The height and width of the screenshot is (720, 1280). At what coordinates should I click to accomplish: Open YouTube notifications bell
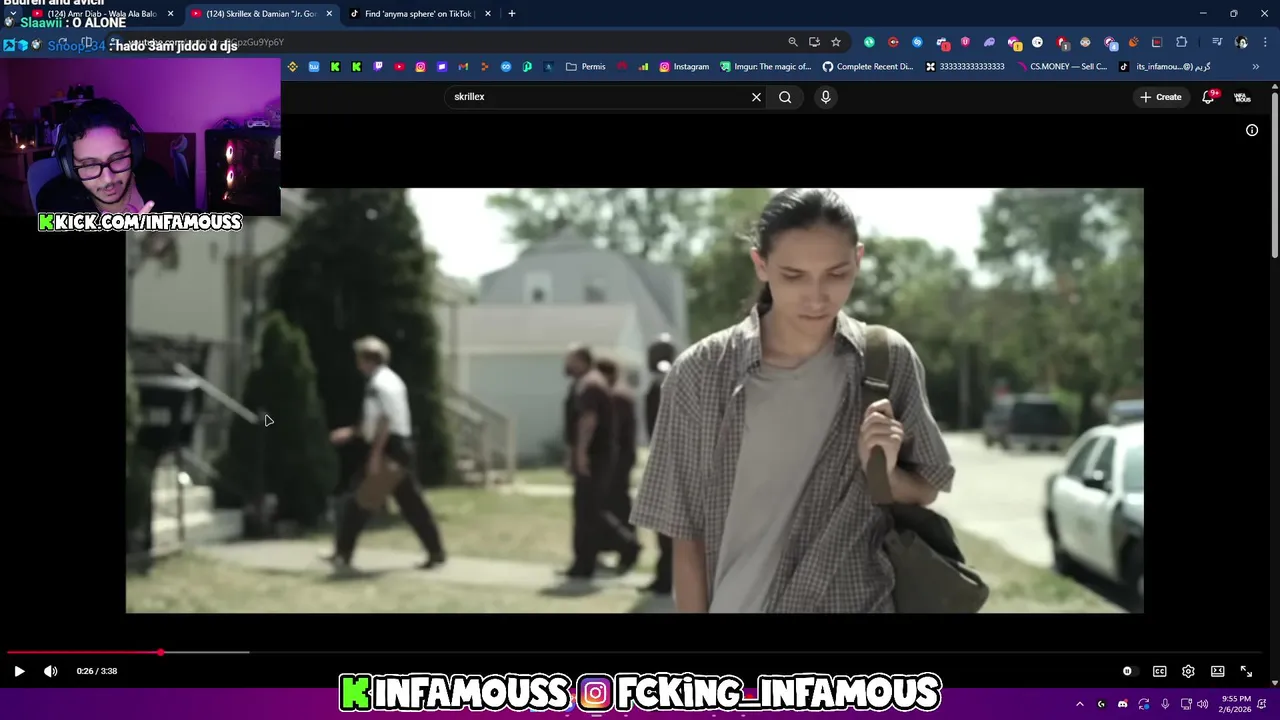(1208, 97)
